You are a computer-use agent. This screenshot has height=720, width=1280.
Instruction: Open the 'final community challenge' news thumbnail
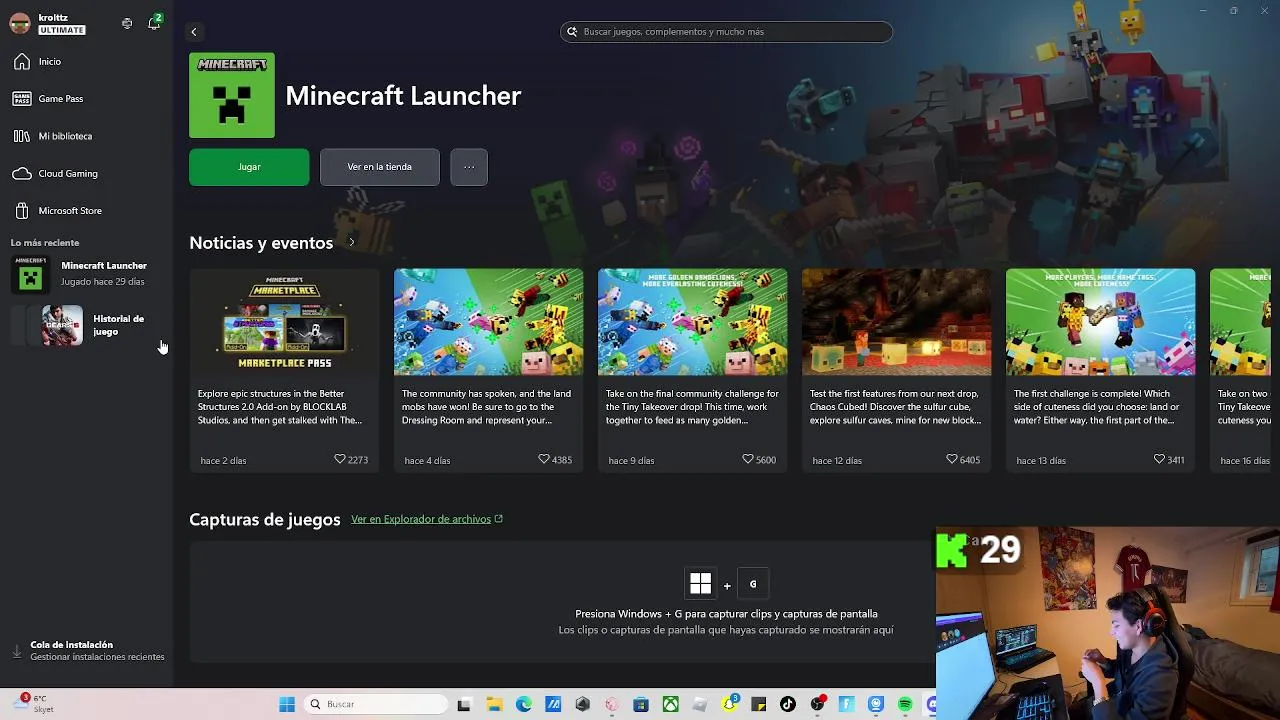click(x=692, y=322)
